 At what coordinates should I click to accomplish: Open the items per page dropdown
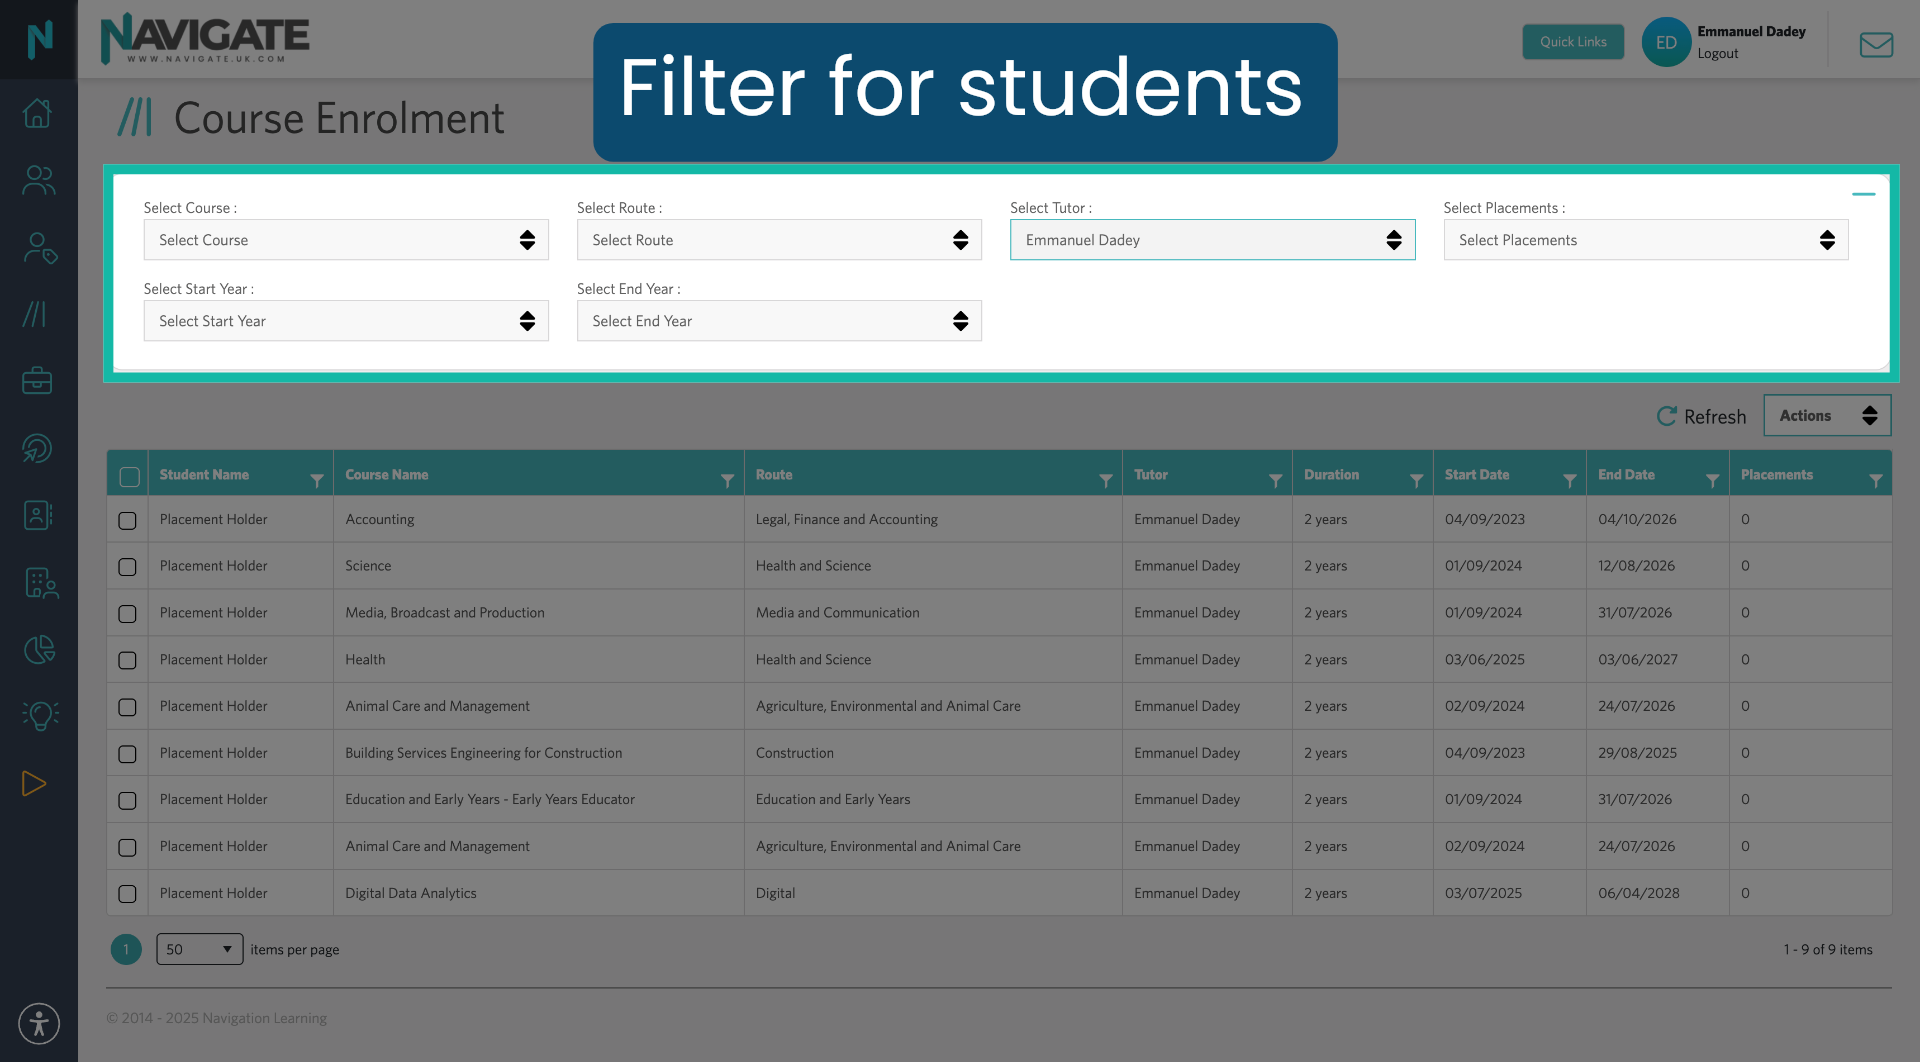pos(199,949)
